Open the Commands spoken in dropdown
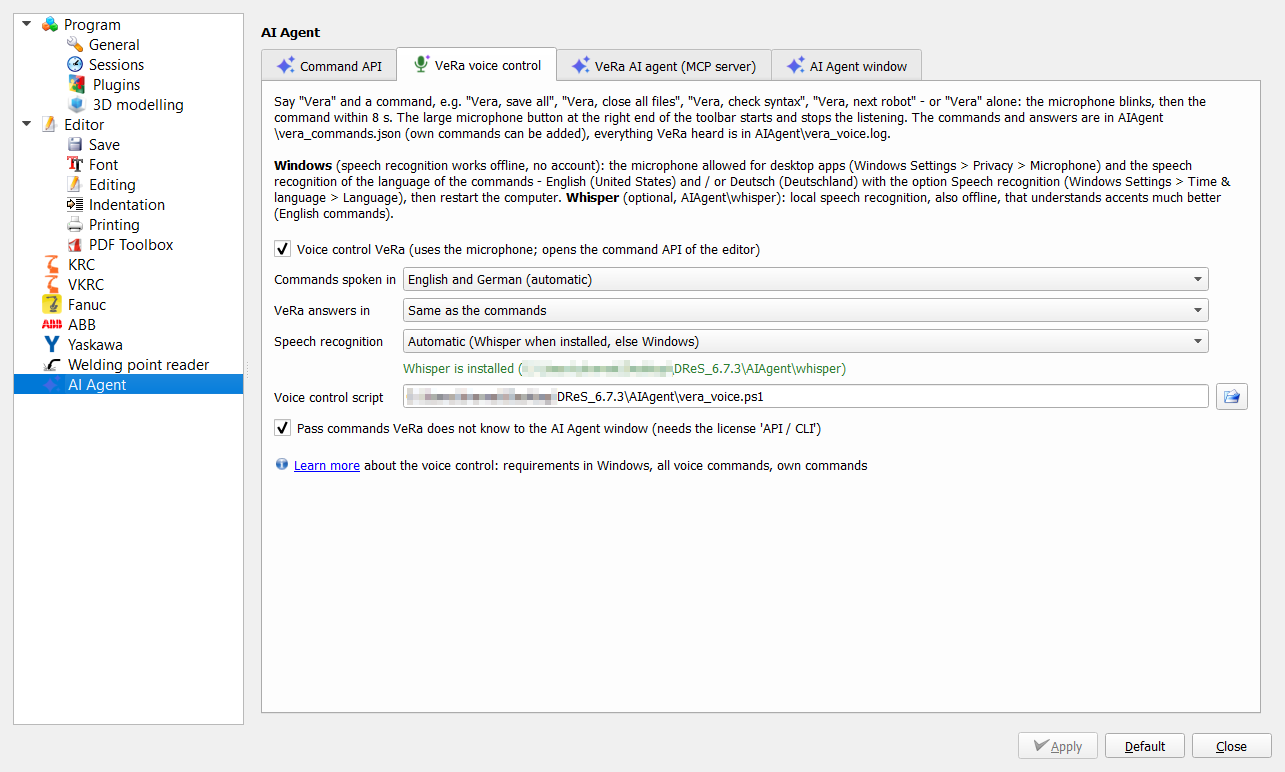The width and height of the screenshot is (1285, 772). 806,280
